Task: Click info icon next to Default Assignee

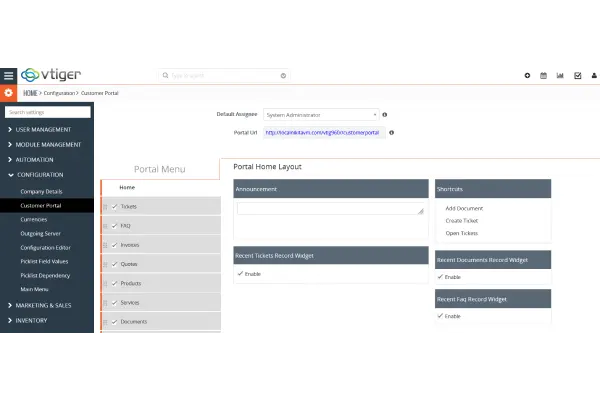Action: tap(385, 115)
